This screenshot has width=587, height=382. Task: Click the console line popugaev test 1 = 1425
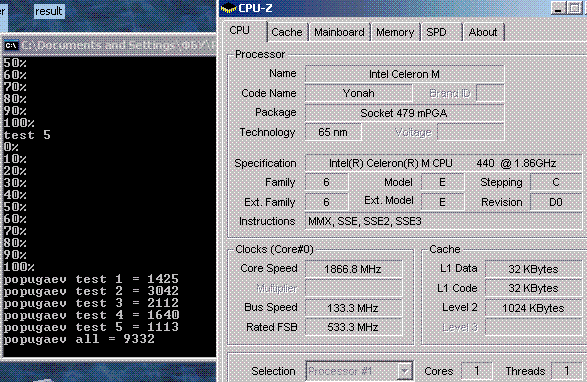tap(91, 279)
